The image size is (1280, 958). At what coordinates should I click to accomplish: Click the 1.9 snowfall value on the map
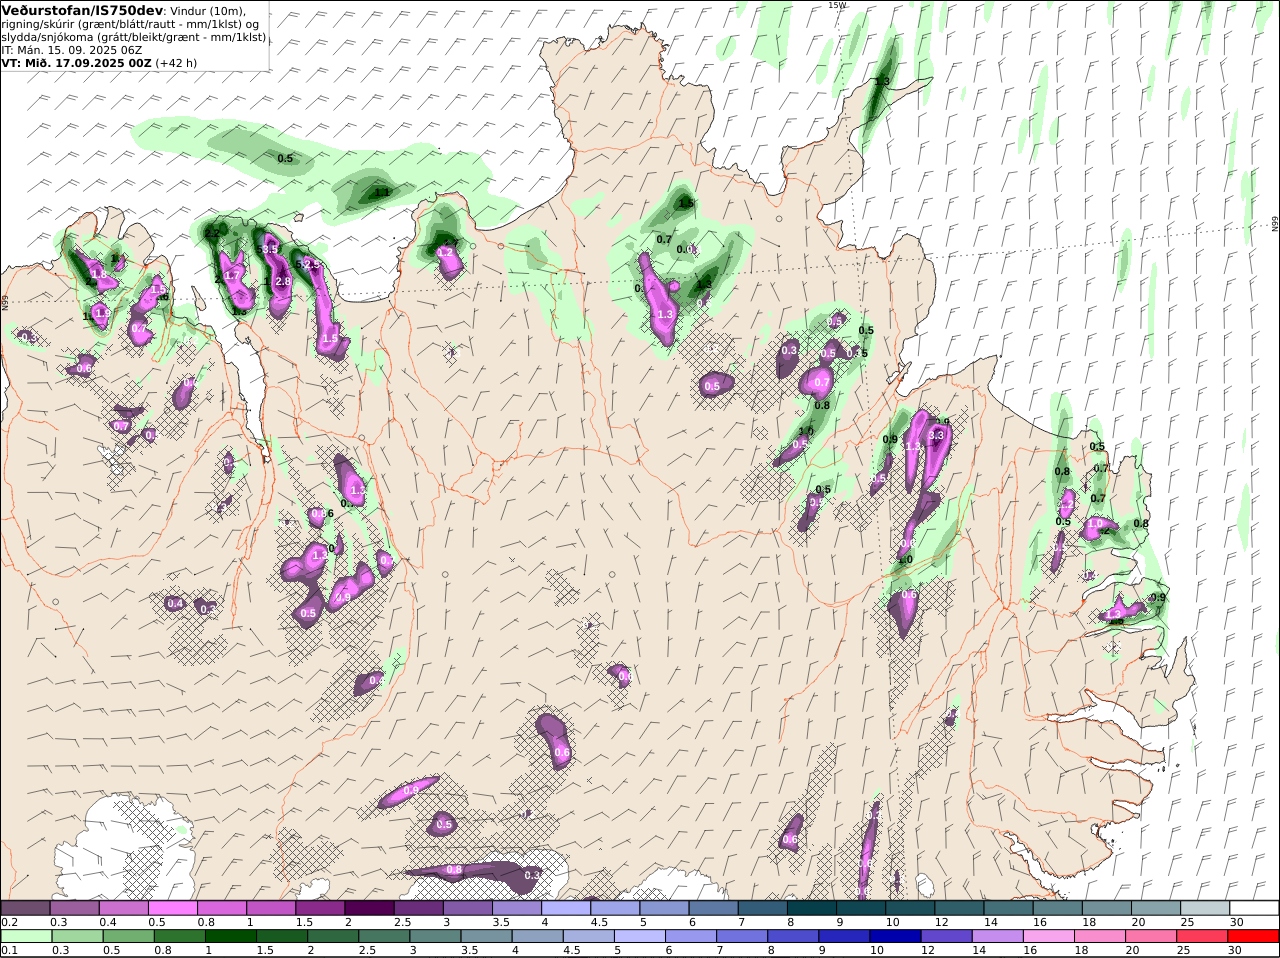tap(101, 313)
